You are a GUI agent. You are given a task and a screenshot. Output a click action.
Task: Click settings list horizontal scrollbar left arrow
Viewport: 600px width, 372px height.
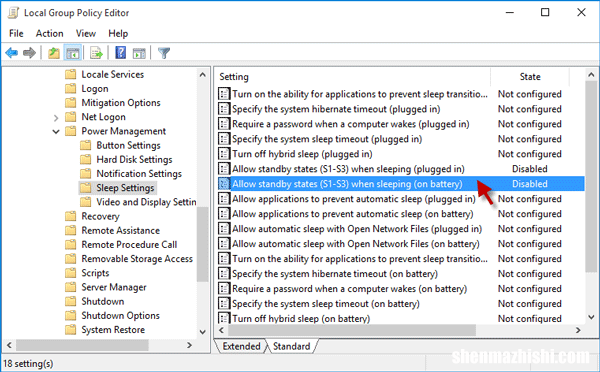221,330
